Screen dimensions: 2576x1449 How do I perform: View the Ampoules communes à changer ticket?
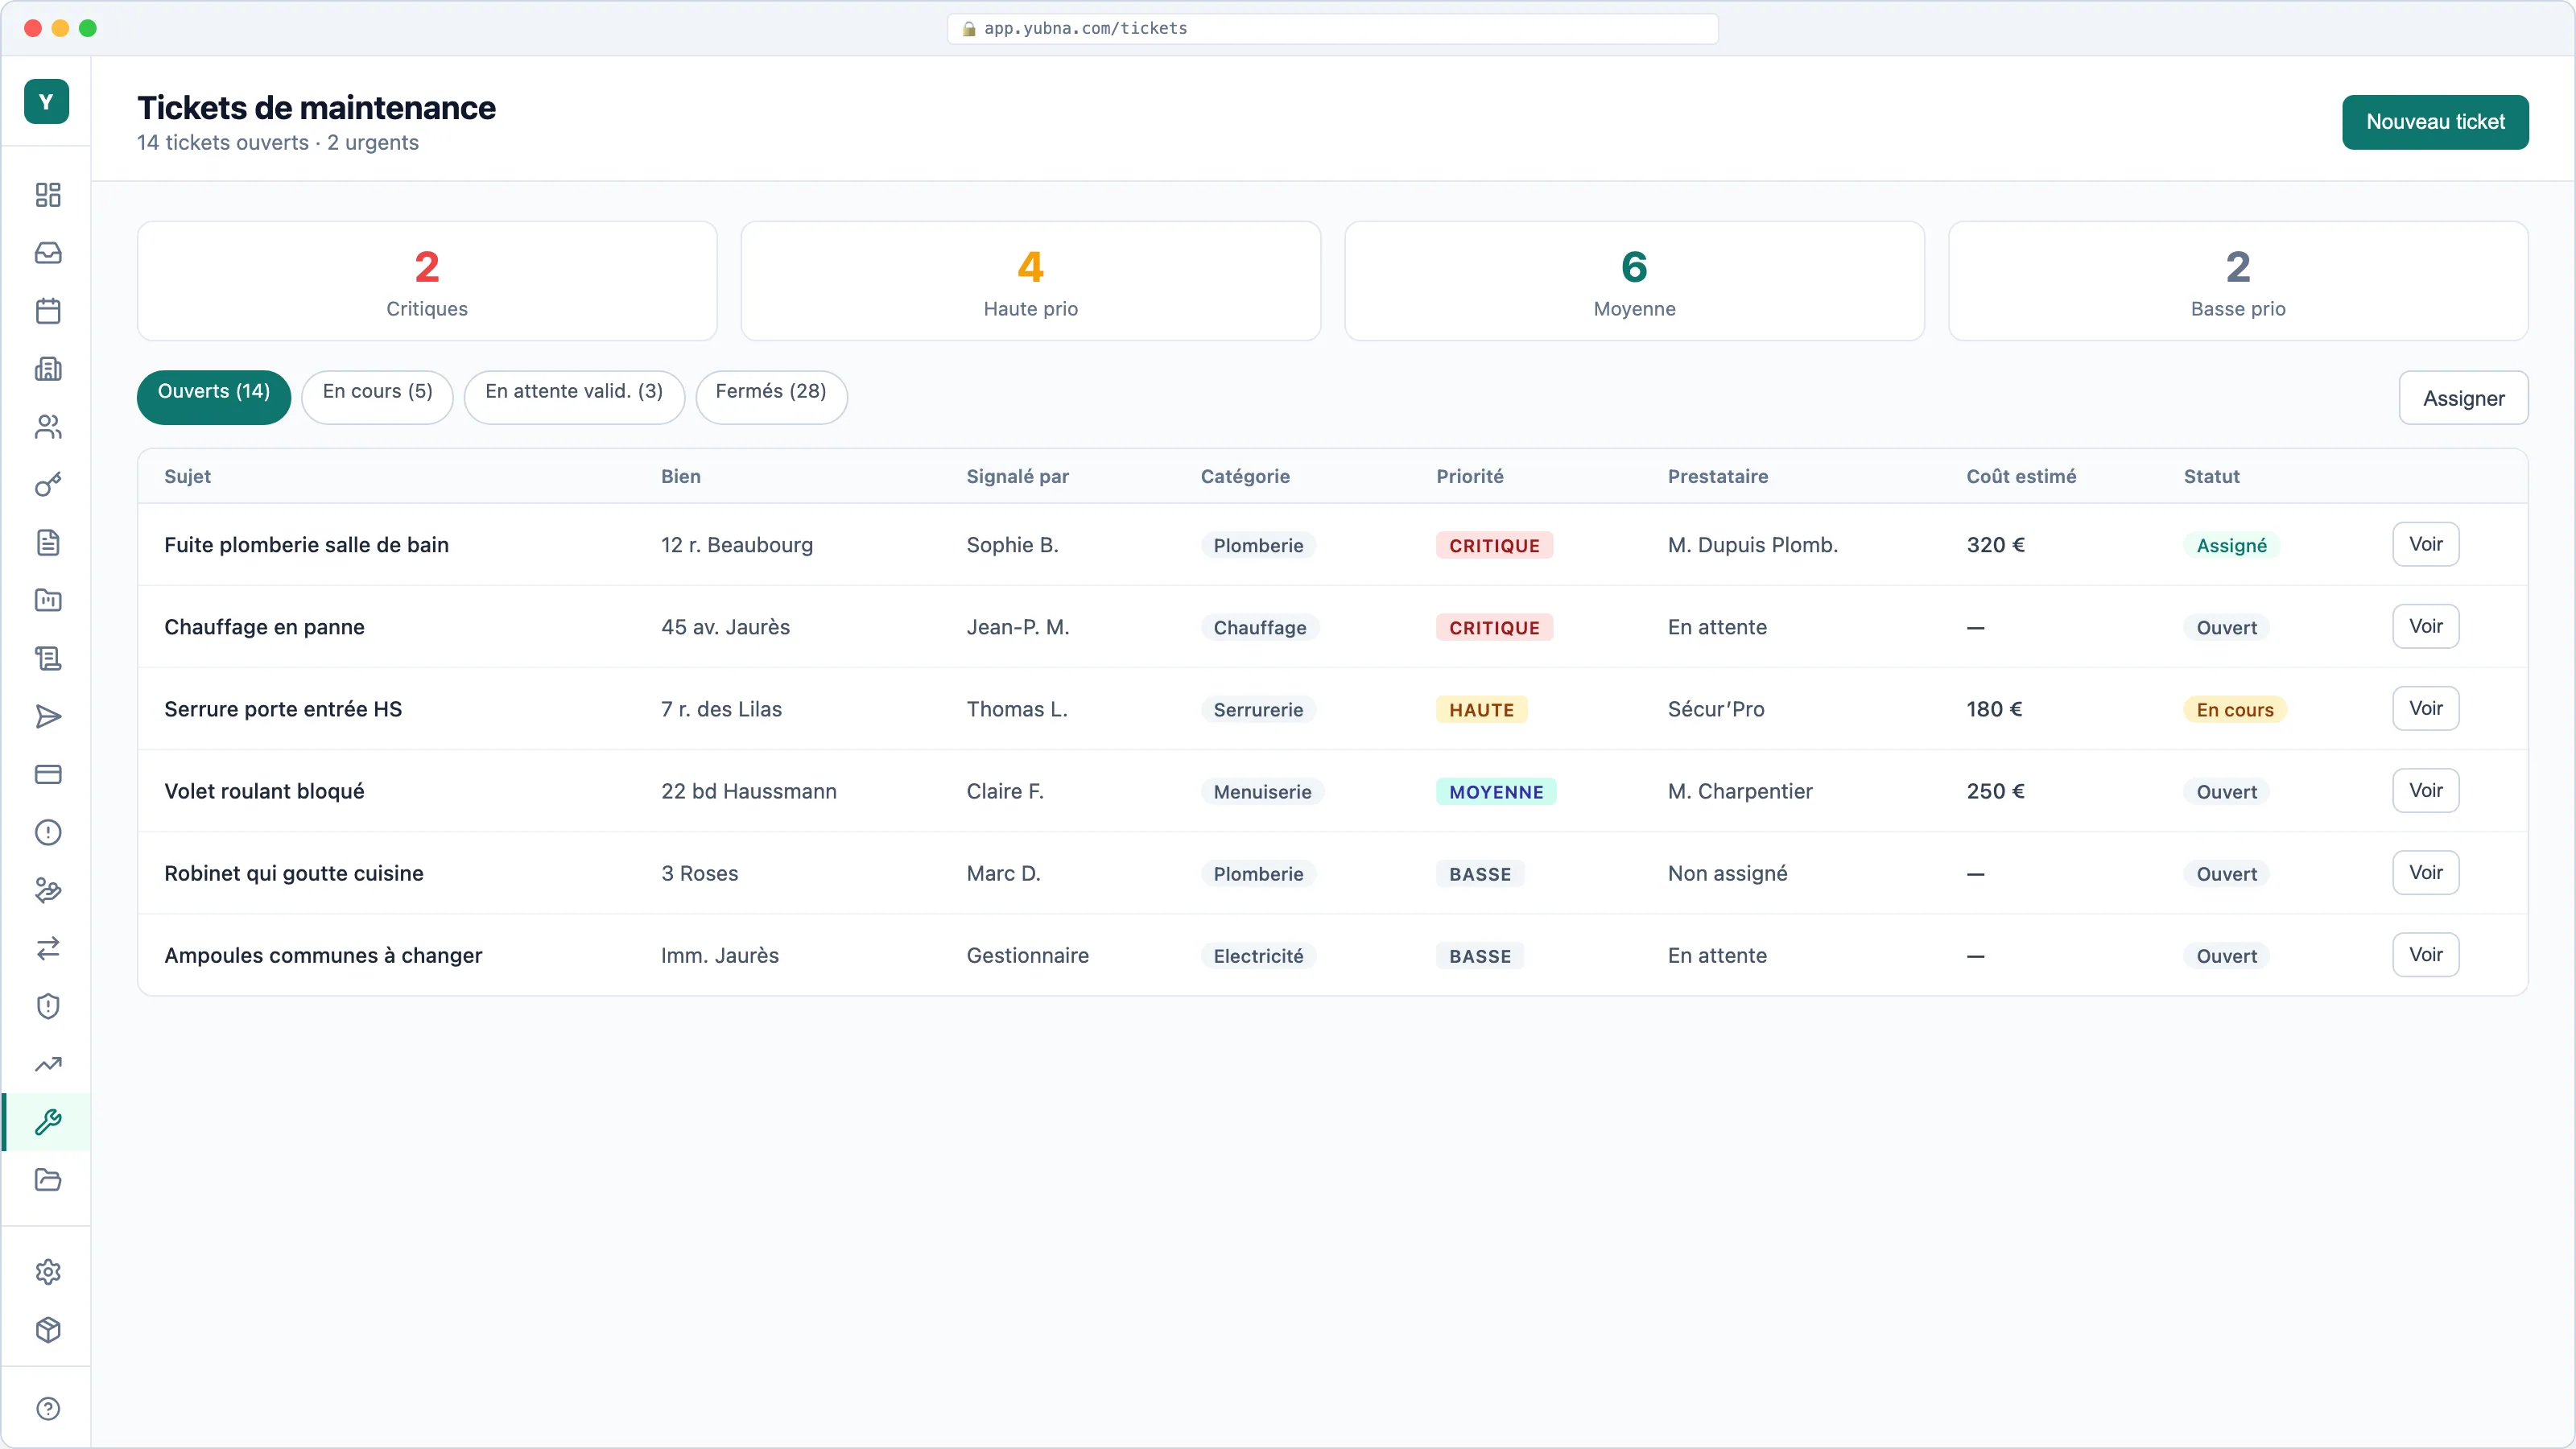[2426, 954]
